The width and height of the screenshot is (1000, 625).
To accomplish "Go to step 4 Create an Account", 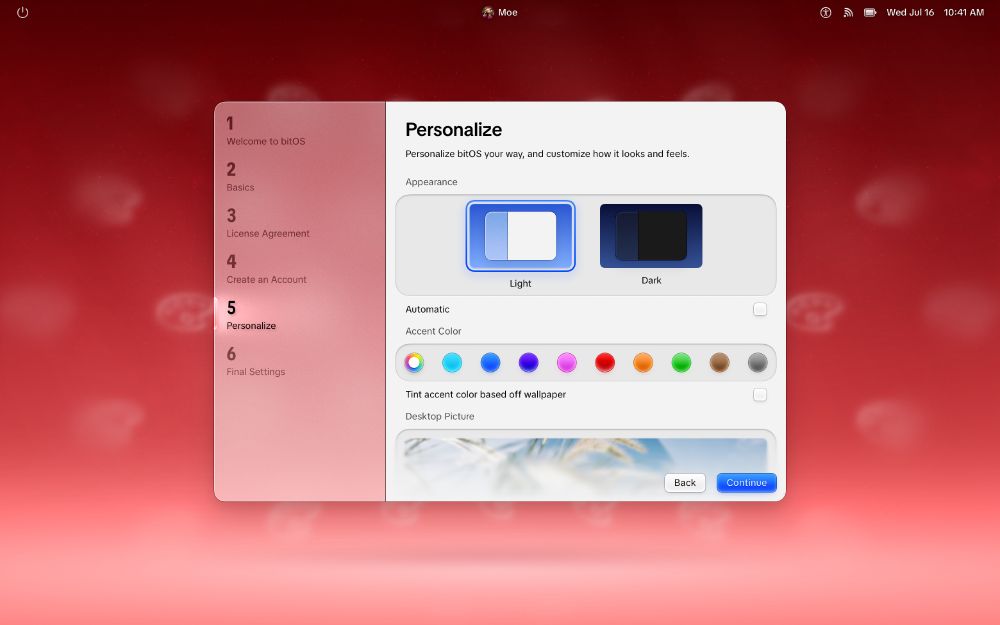I will point(267,269).
